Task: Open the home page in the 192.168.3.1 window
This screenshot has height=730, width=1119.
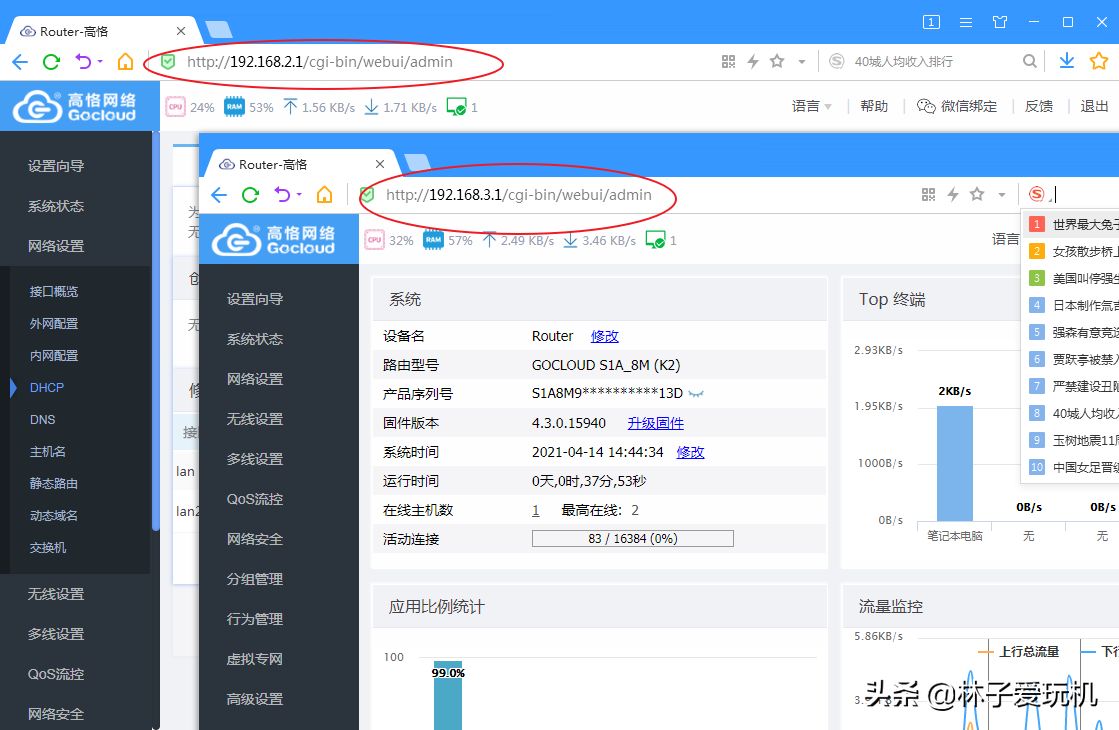Action: tap(325, 194)
